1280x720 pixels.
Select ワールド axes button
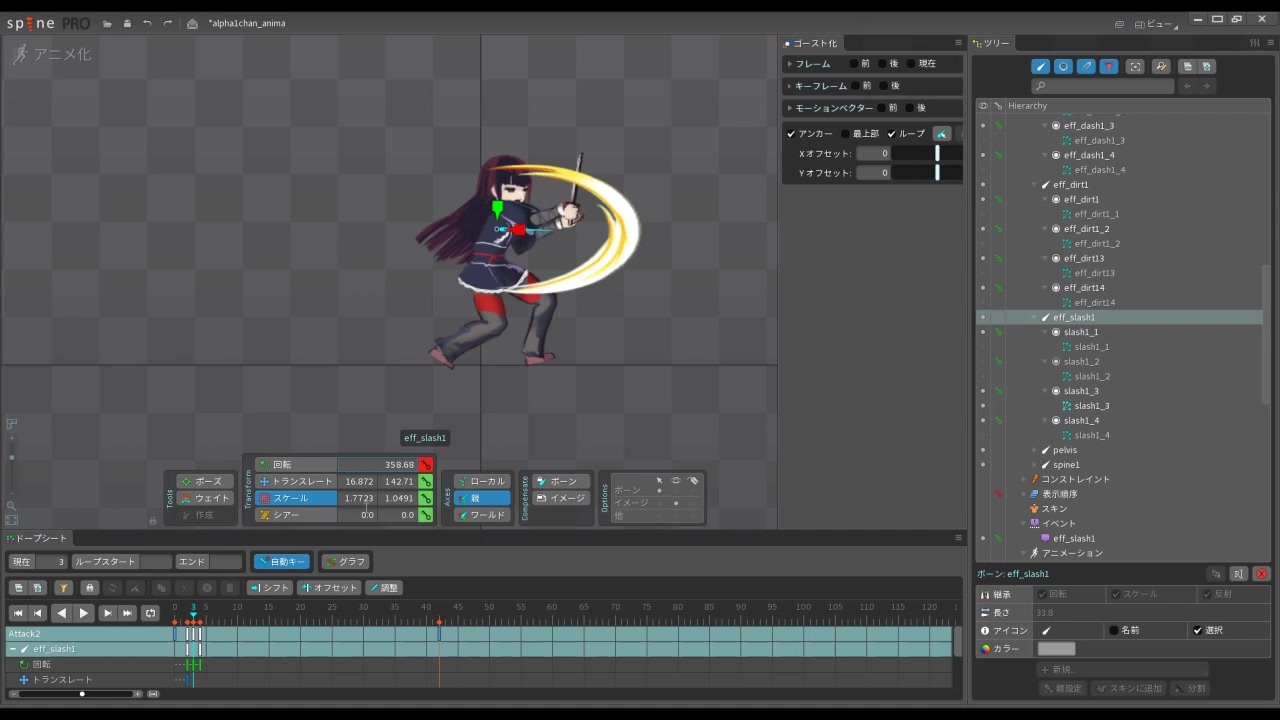(x=482, y=515)
